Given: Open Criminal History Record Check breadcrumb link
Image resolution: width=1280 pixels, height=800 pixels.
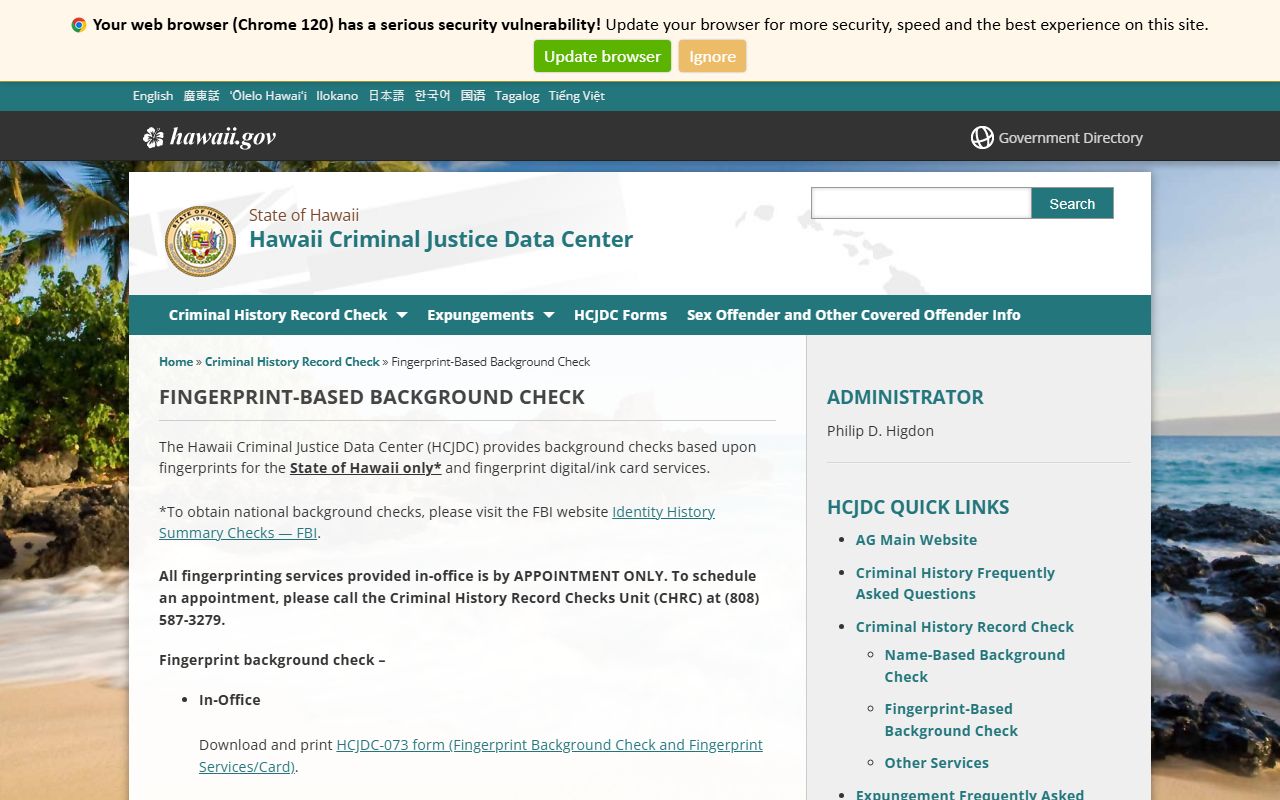Looking at the screenshot, I should coord(292,362).
